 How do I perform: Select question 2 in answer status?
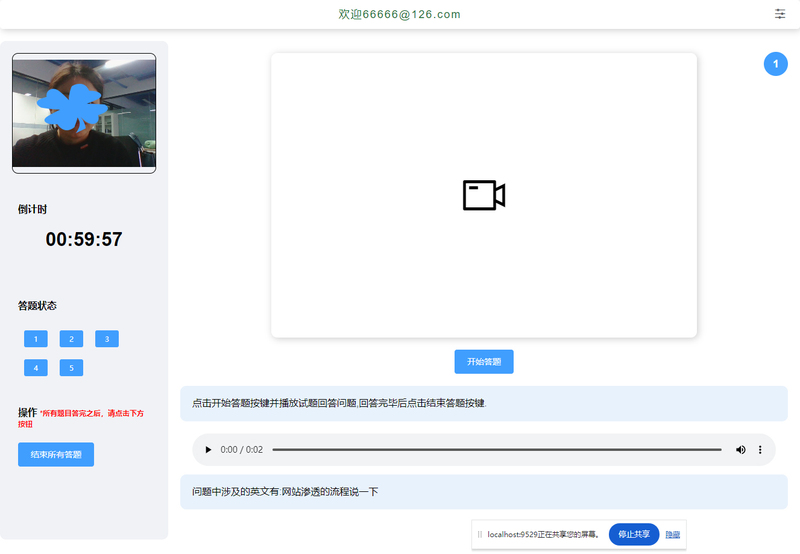click(71, 339)
